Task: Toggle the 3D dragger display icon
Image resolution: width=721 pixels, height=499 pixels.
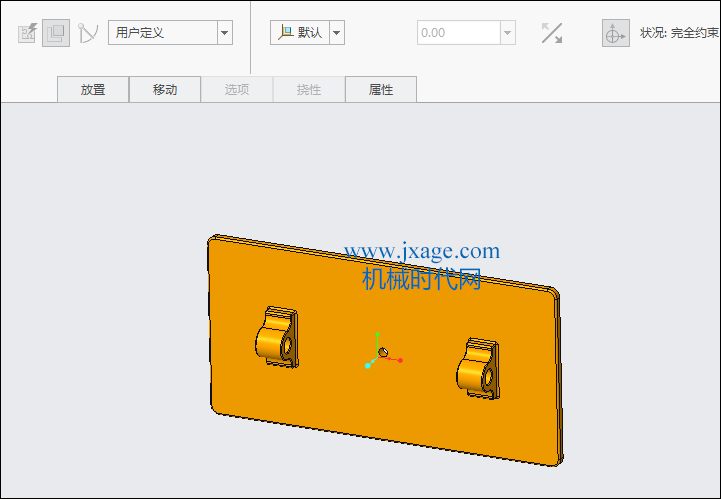Action: click(x=616, y=33)
